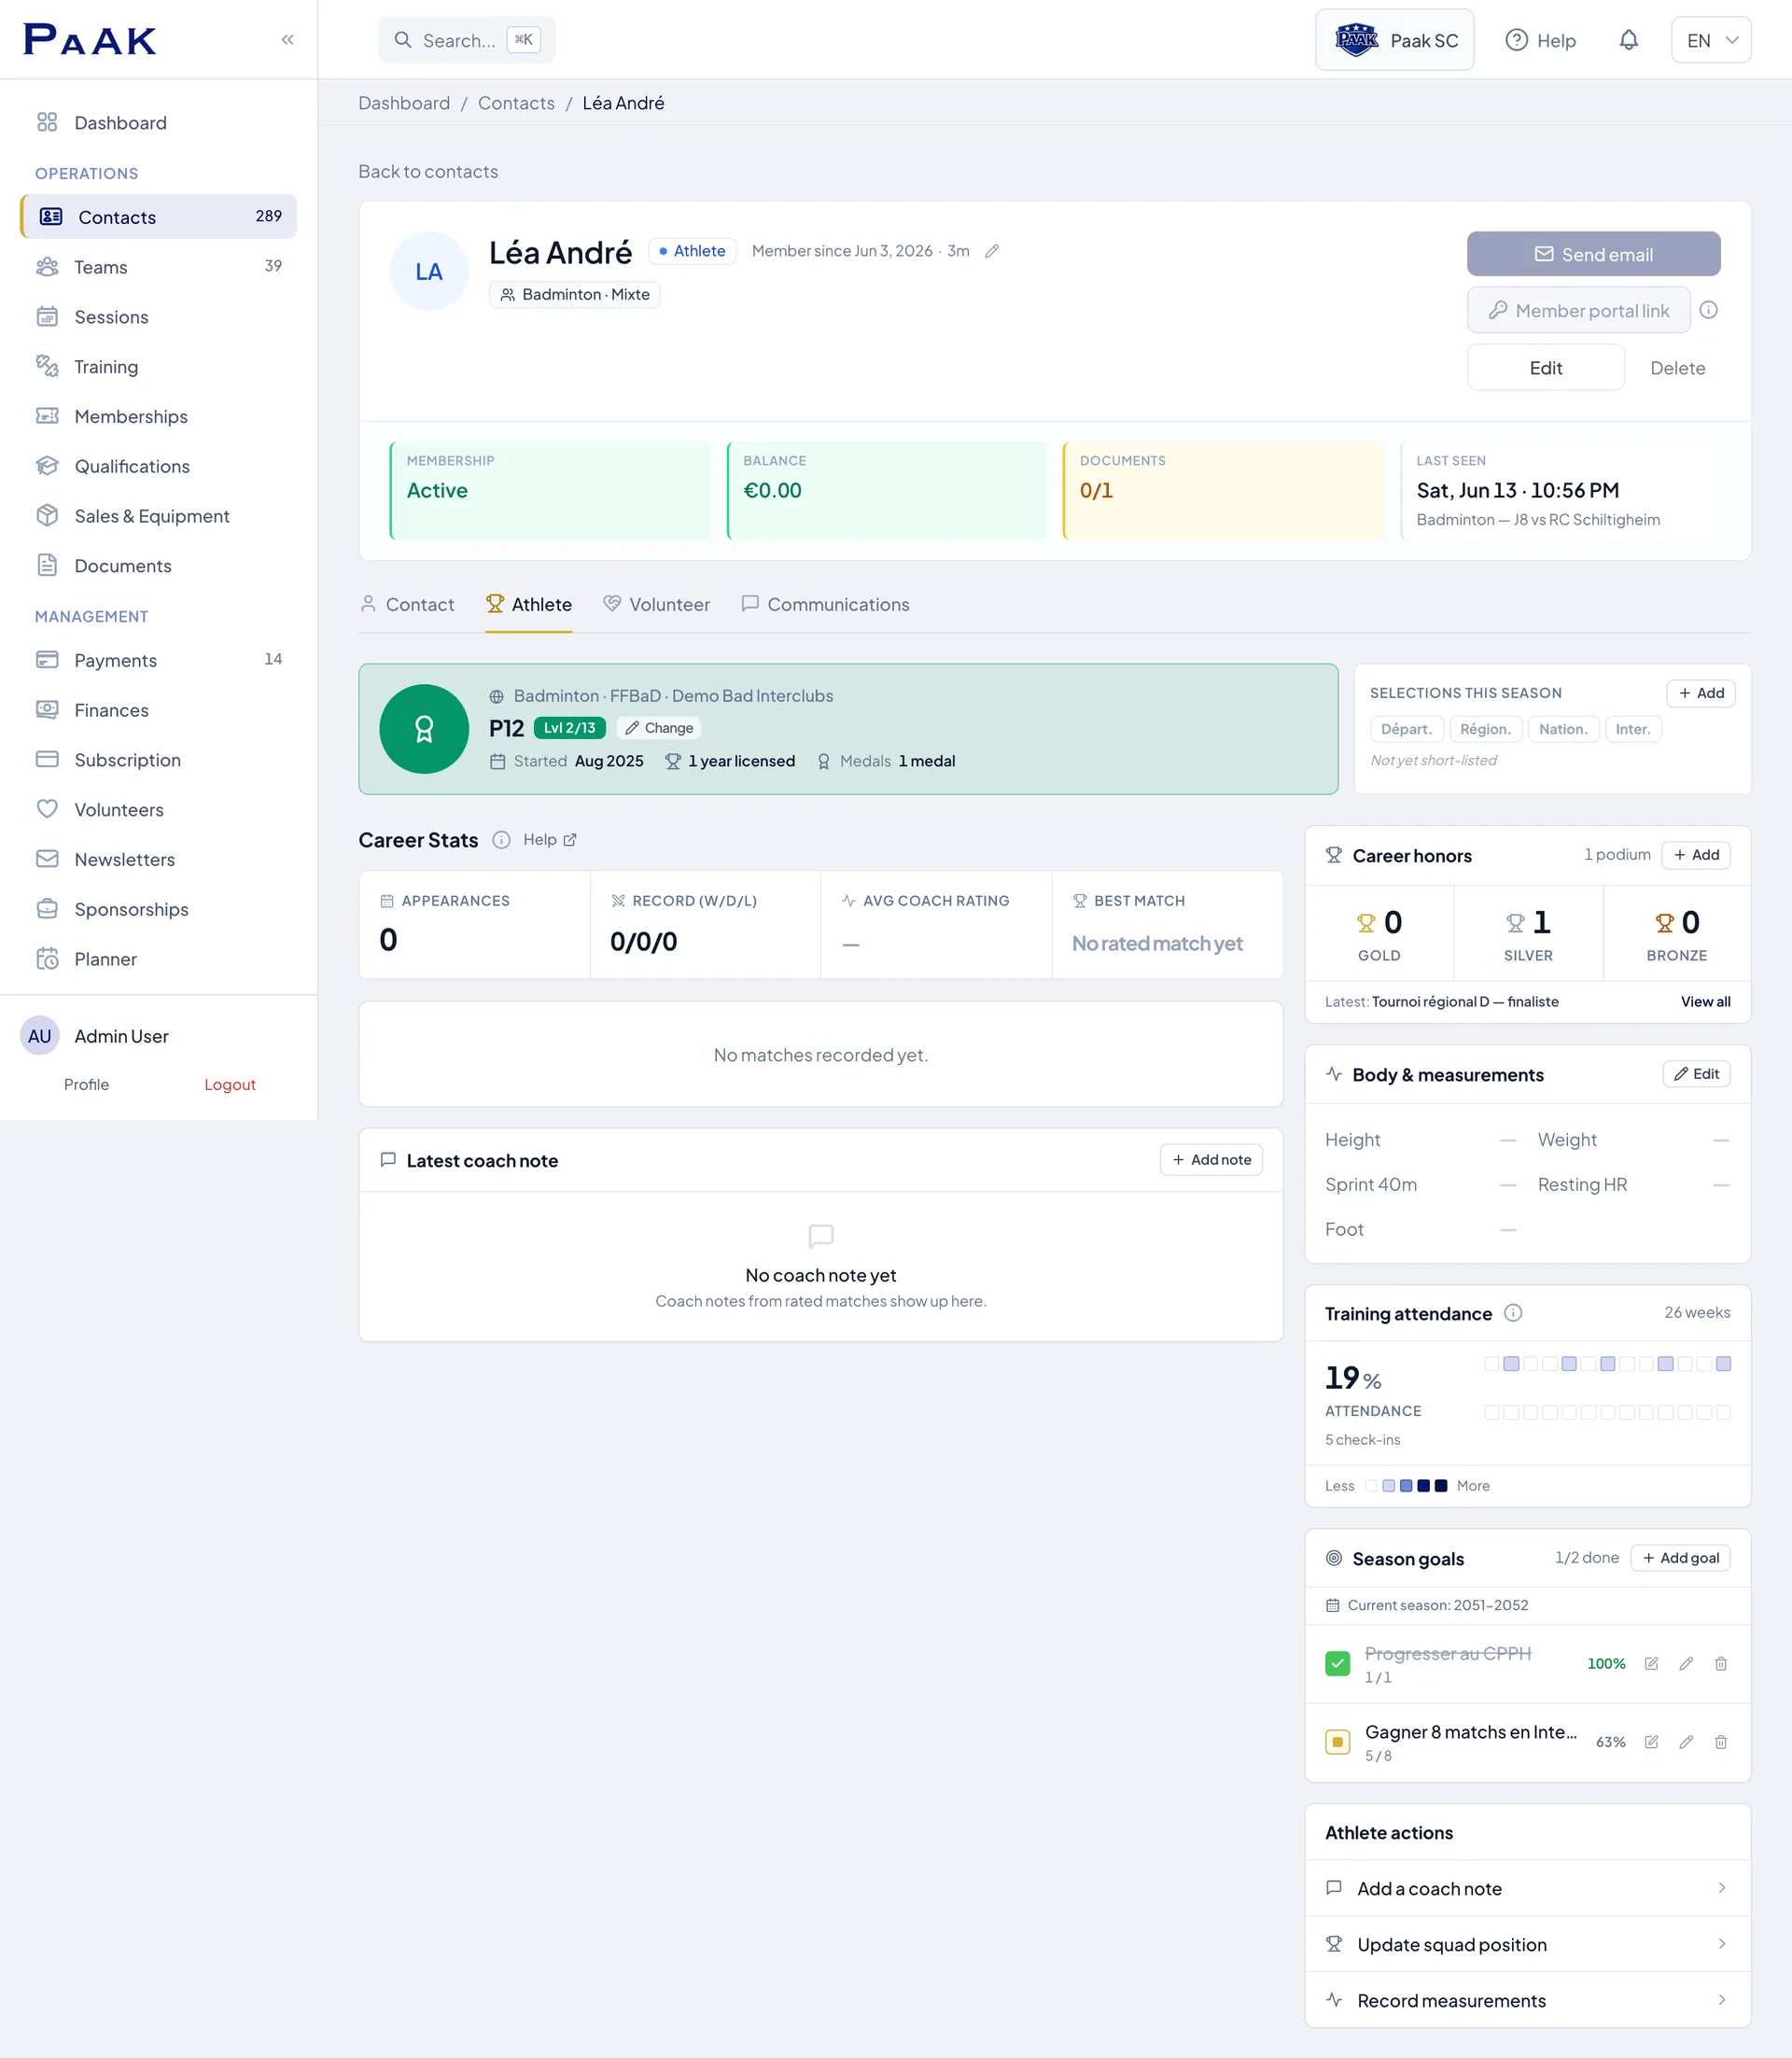Delete the Gagner 8 matchs goal via trash icon
Viewport: 1792px width, 2058px height.
click(1720, 1741)
